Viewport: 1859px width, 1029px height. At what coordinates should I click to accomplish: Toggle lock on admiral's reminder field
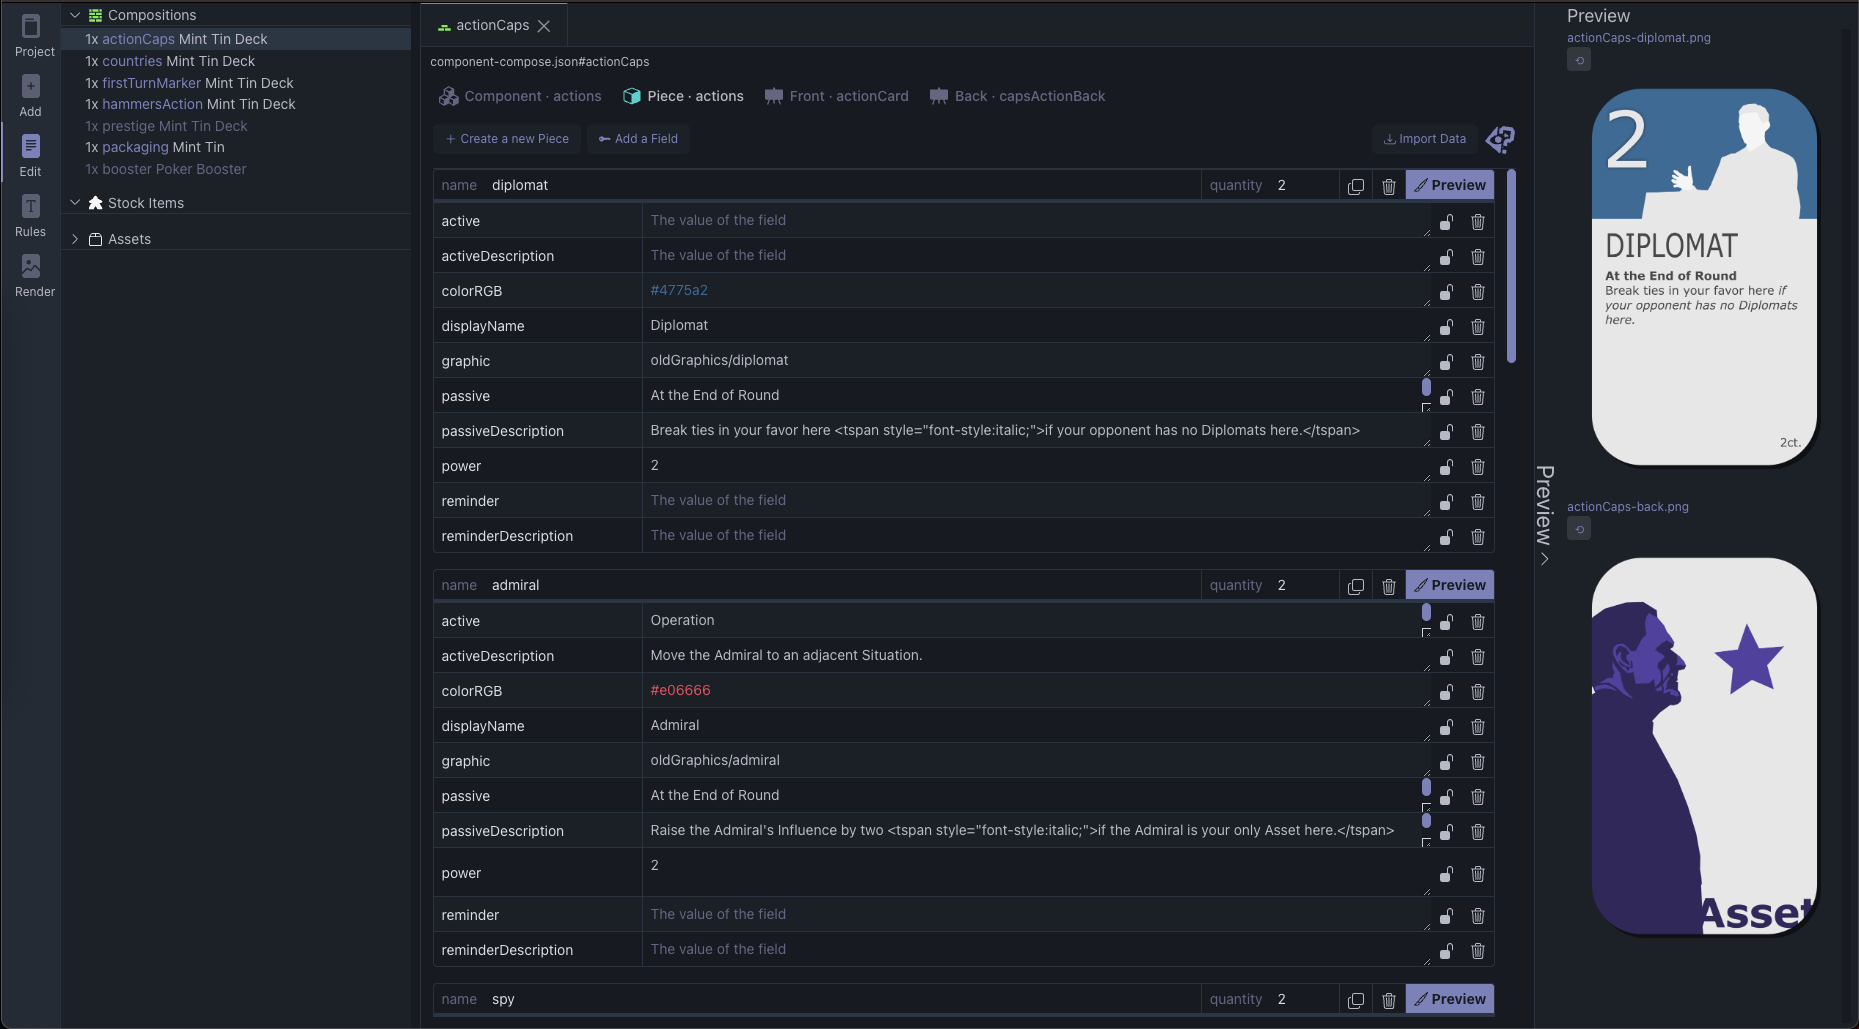pyautogui.click(x=1446, y=915)
